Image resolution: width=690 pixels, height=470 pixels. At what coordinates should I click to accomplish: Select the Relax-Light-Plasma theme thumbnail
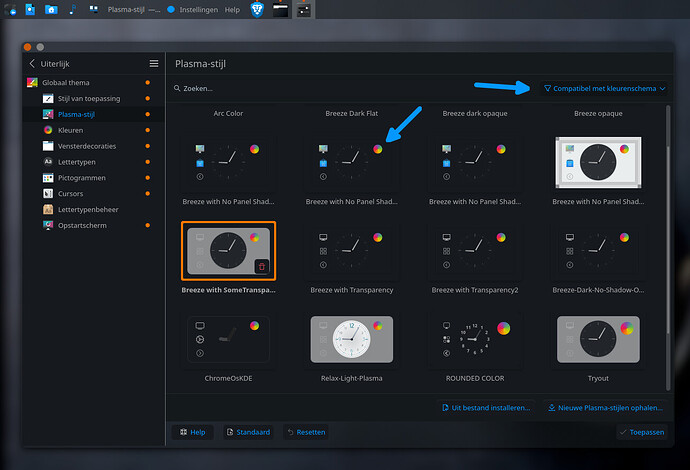pos(352,339)
